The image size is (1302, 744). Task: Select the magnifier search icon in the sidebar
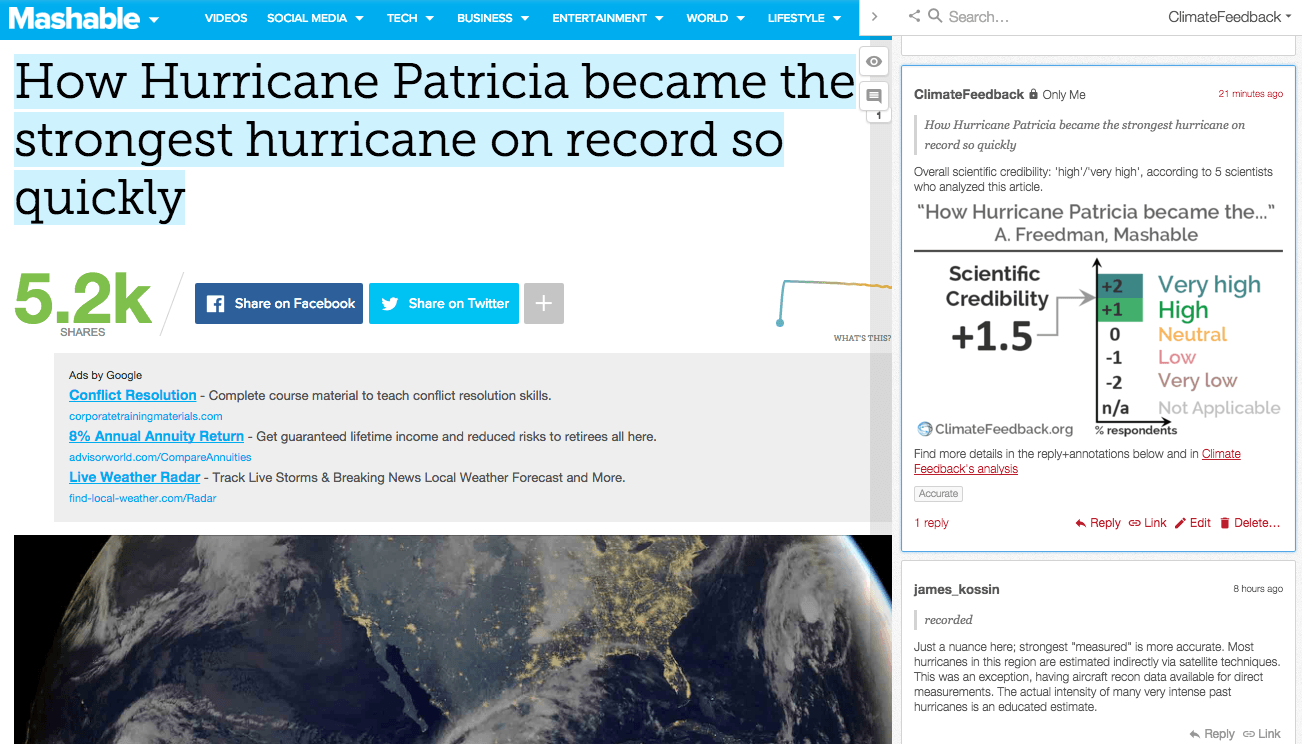[x=935, y=16]
